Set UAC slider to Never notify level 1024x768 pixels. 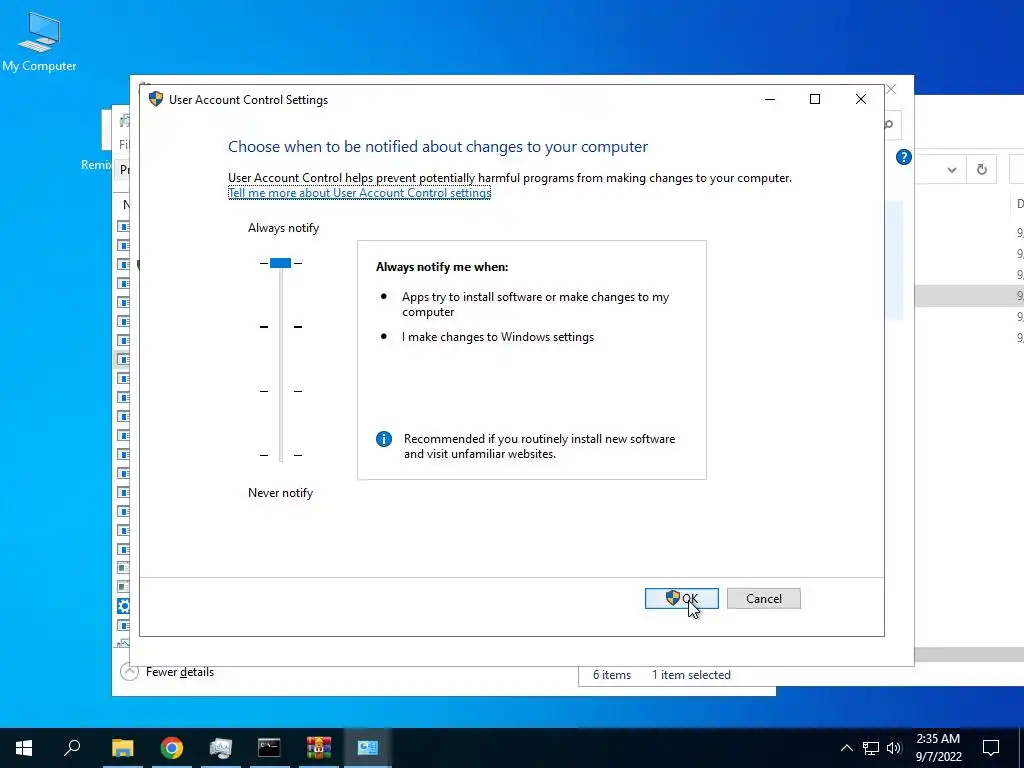click(x=281, y=455)
